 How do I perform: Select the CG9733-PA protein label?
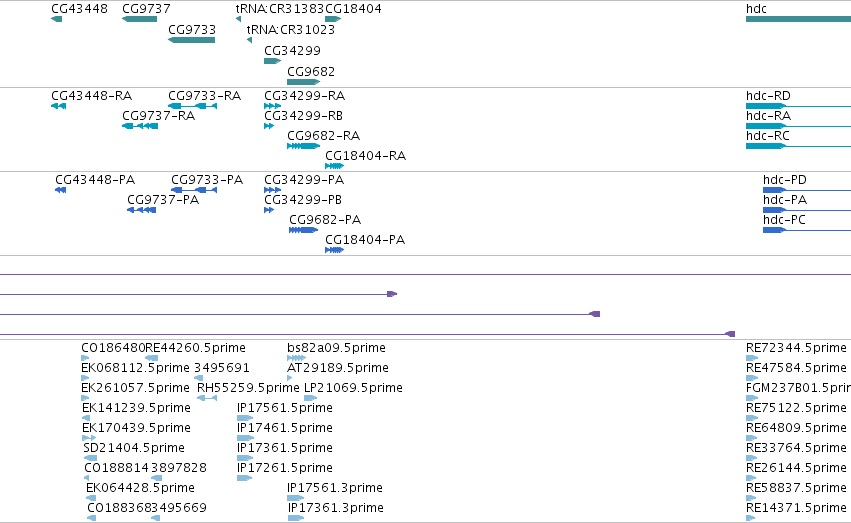207,180
